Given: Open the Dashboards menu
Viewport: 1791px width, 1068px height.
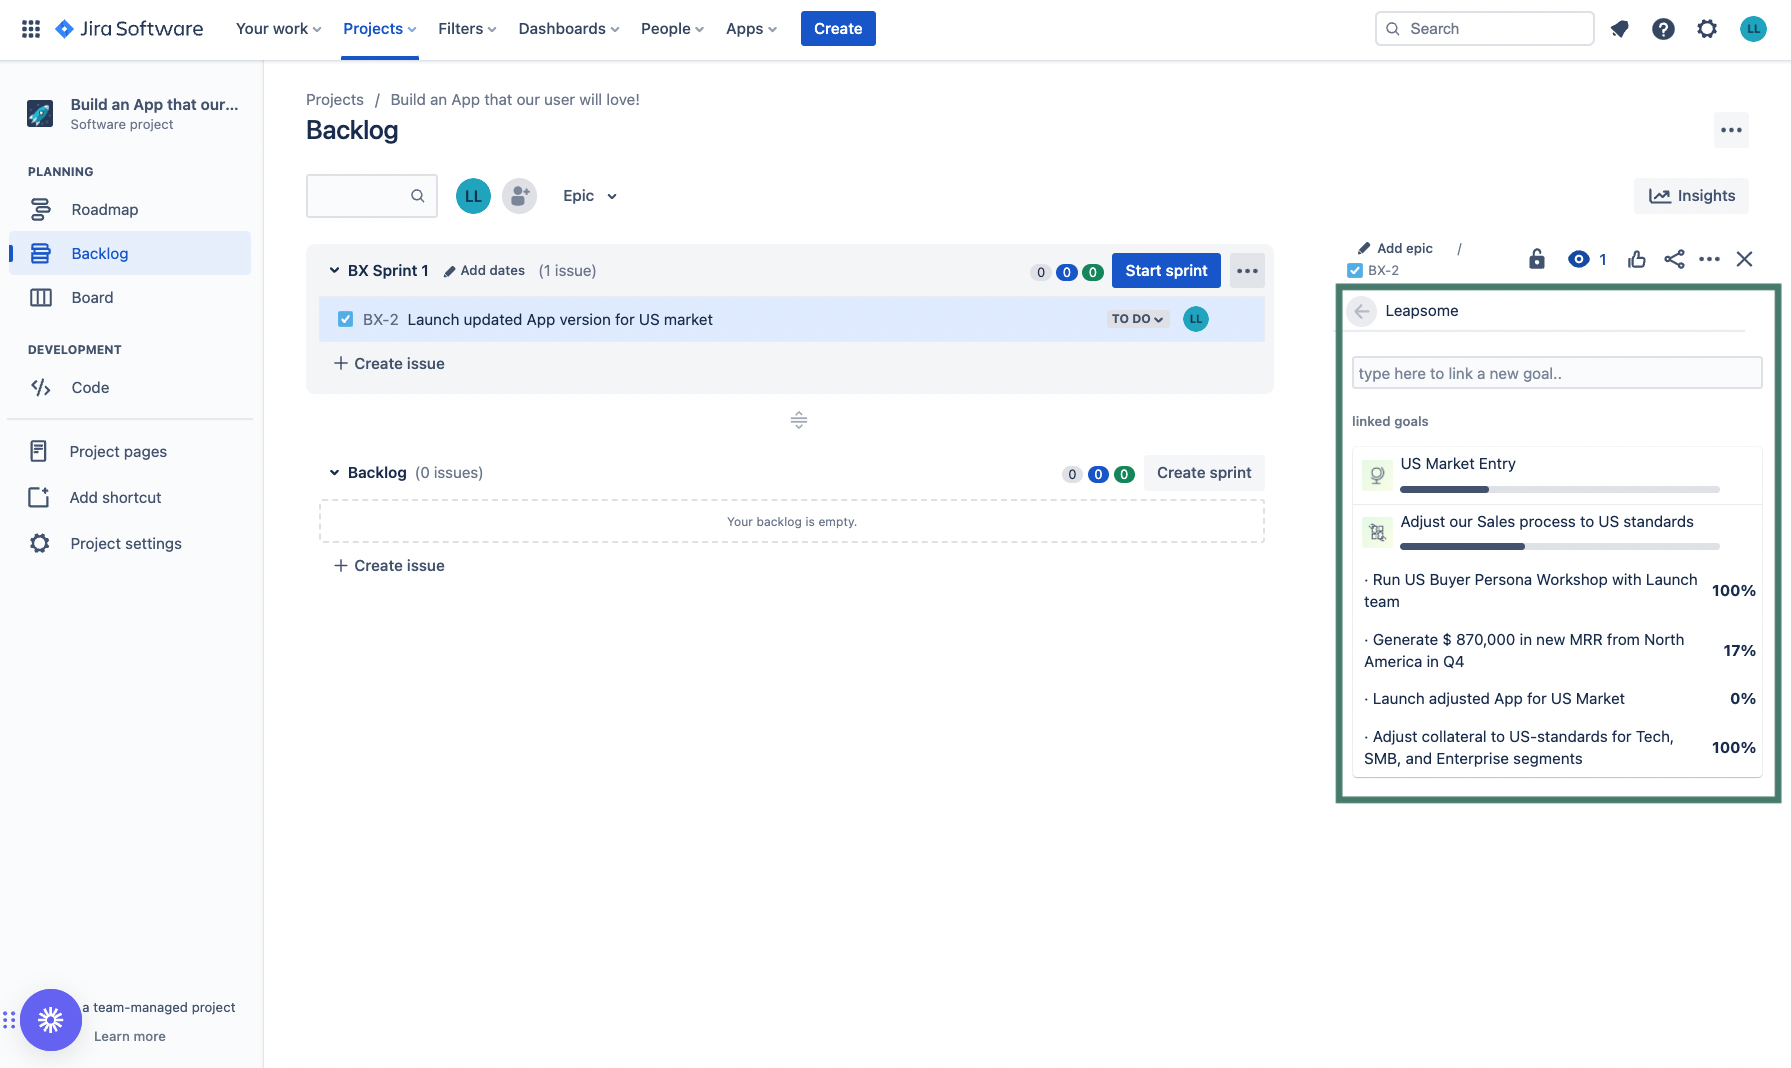Looking at the screenshot, I should coord(568,29).
